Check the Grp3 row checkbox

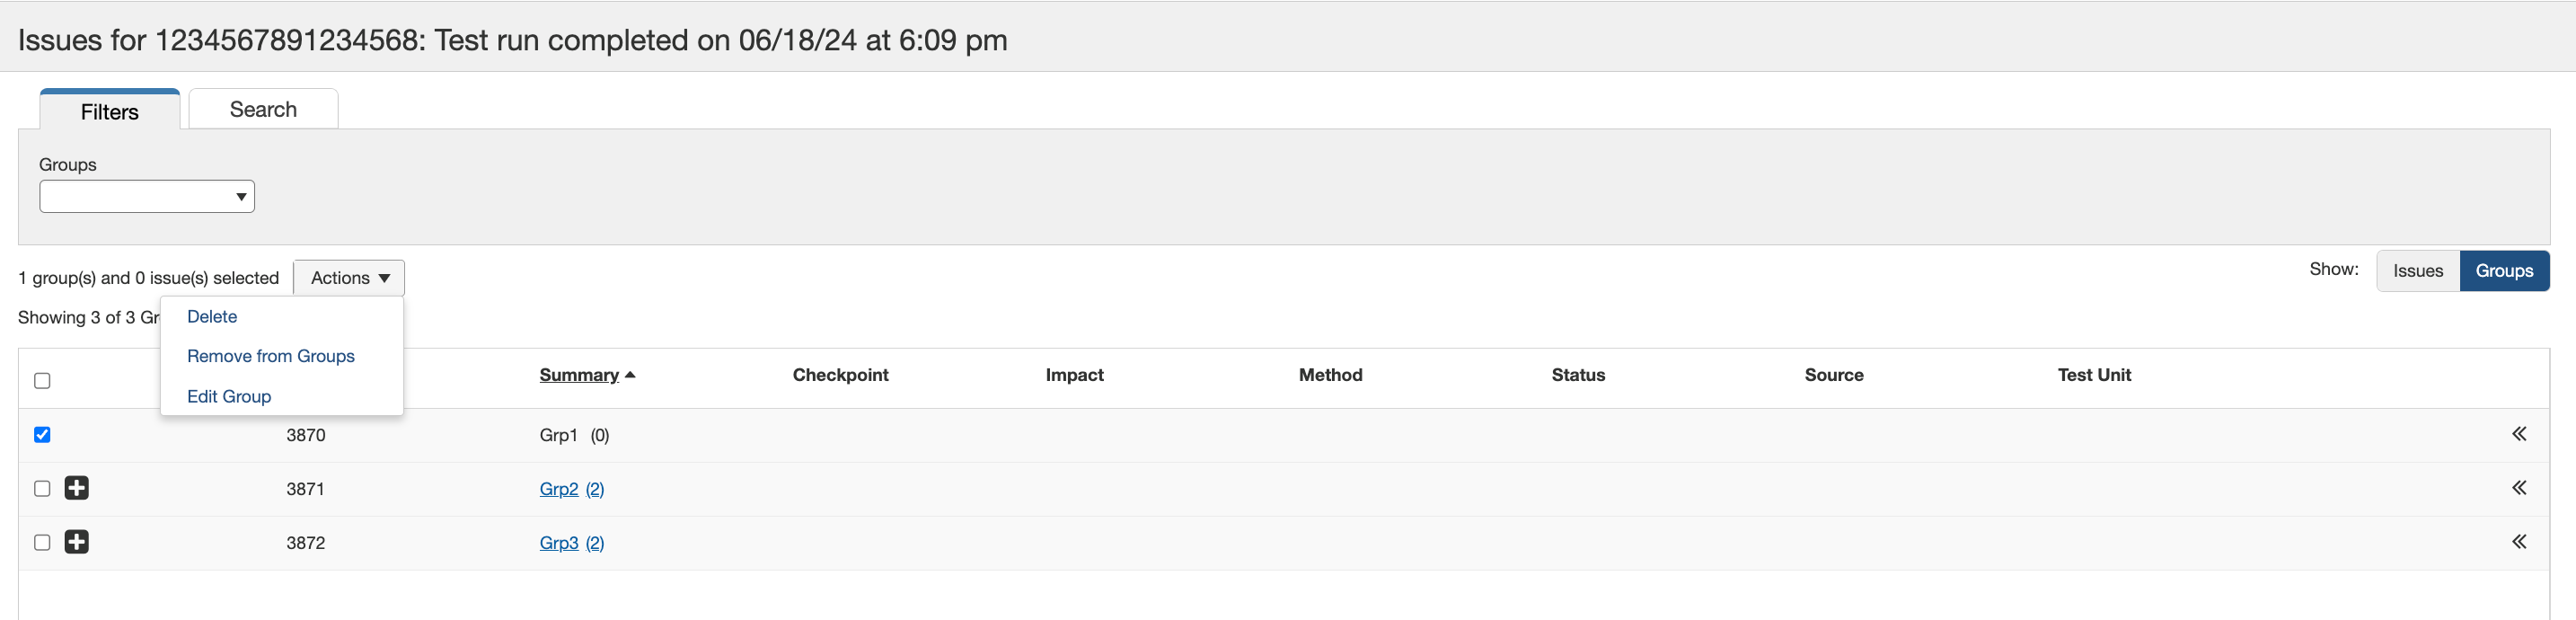(x=42, y=542)
